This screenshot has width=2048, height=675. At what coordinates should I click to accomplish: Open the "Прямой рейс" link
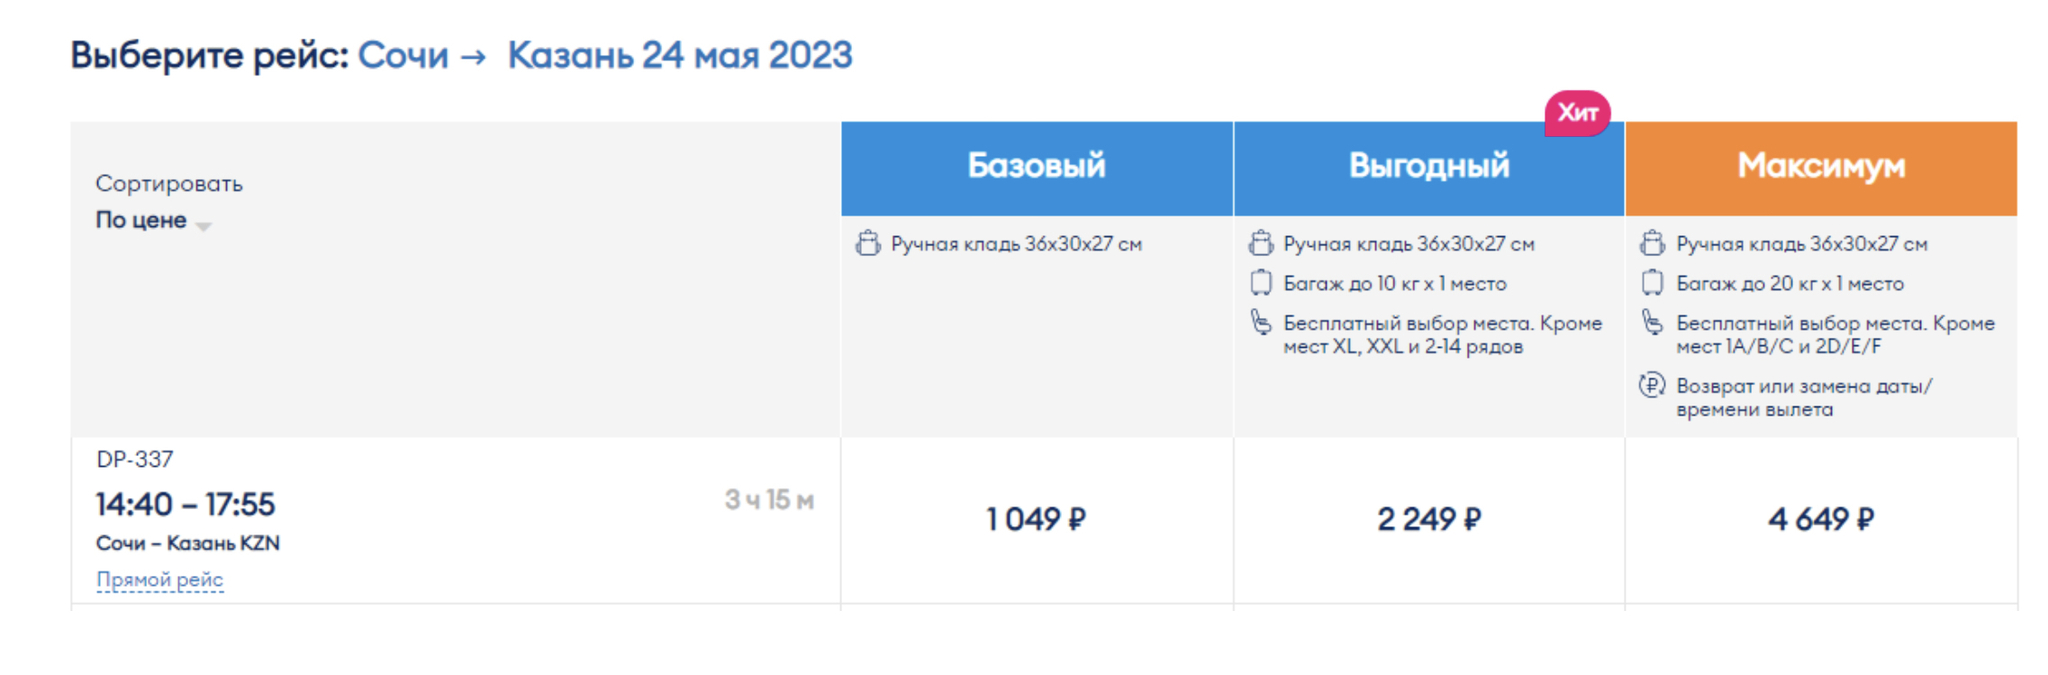(160, 580)
